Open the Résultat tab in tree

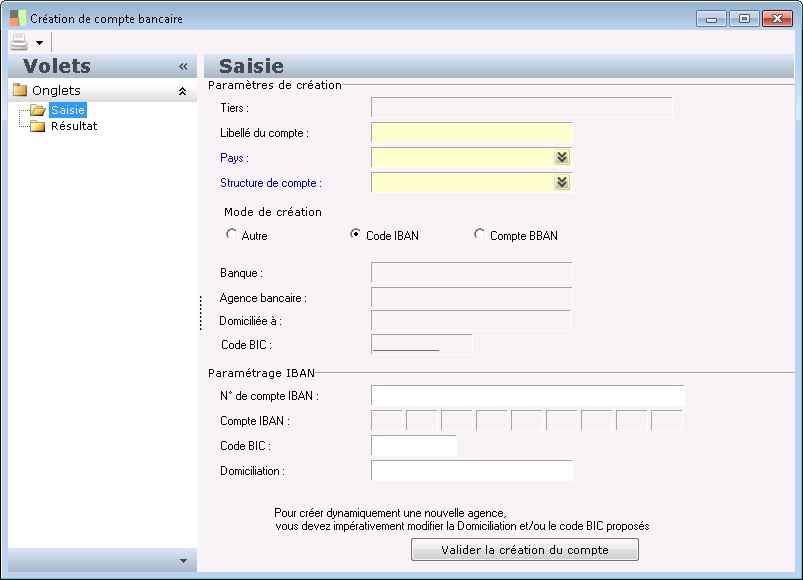click(x=74, y=126)
